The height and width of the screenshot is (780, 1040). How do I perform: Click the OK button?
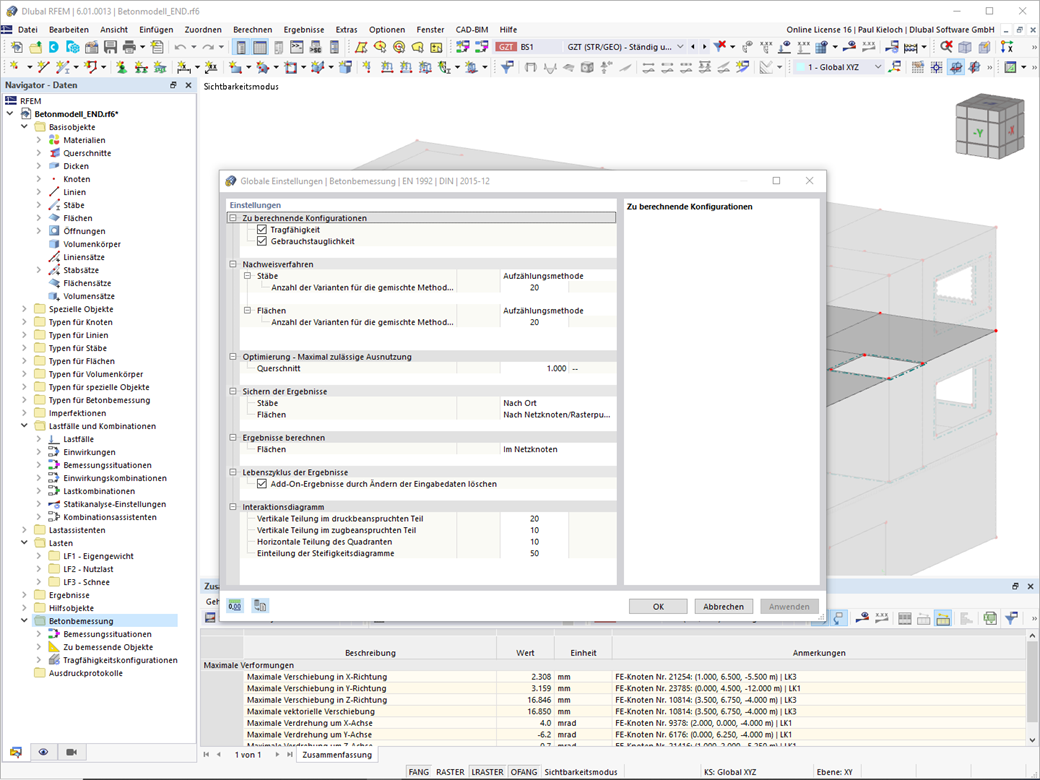click(658, 606)
